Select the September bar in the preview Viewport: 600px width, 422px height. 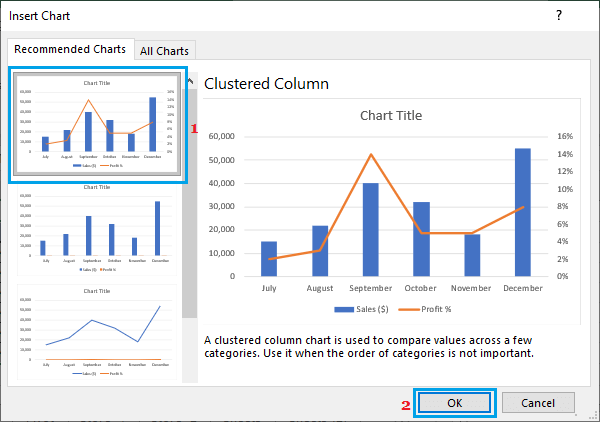click(370, 229)
